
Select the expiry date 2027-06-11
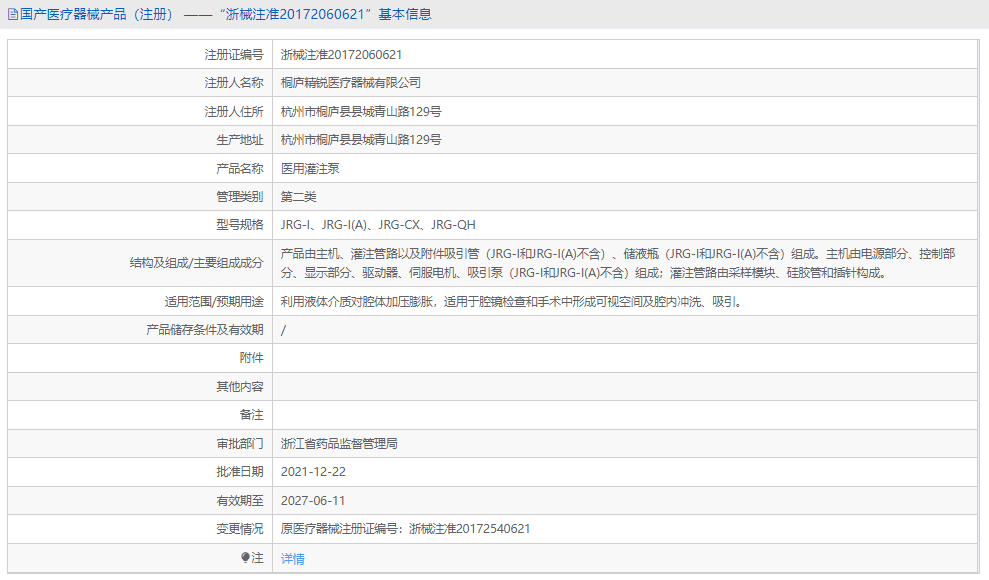pyautogui.click(x=315, y=500)
